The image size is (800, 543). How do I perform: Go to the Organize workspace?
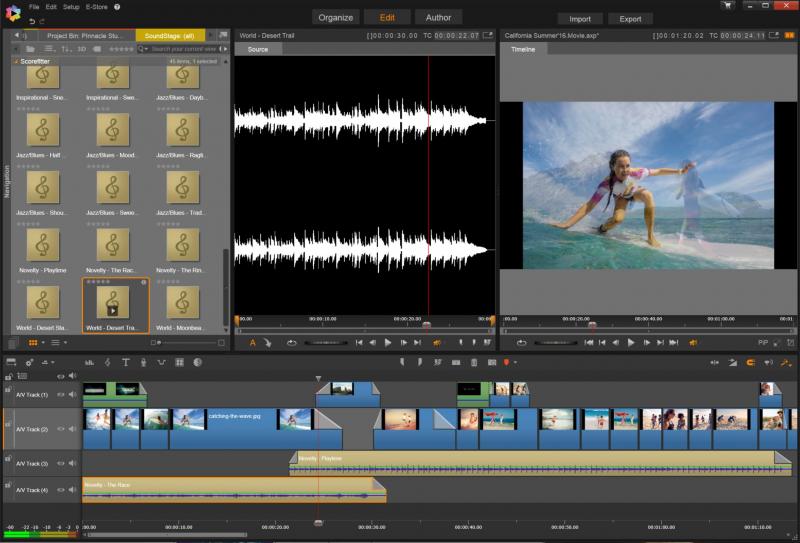pyautogui.click(x=335, y=17)
